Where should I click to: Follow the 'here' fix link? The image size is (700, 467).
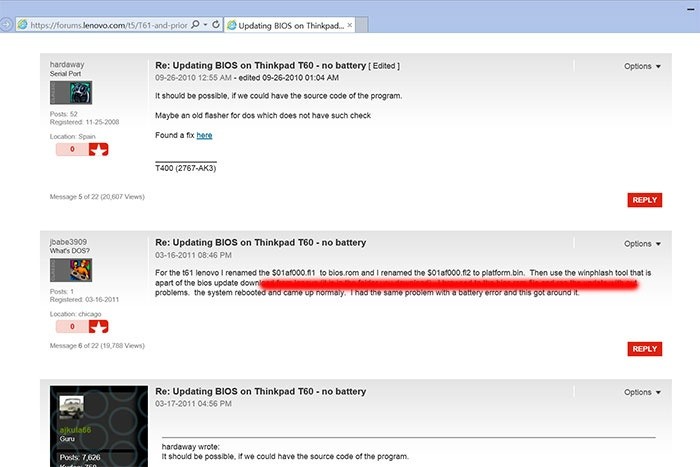204,135
